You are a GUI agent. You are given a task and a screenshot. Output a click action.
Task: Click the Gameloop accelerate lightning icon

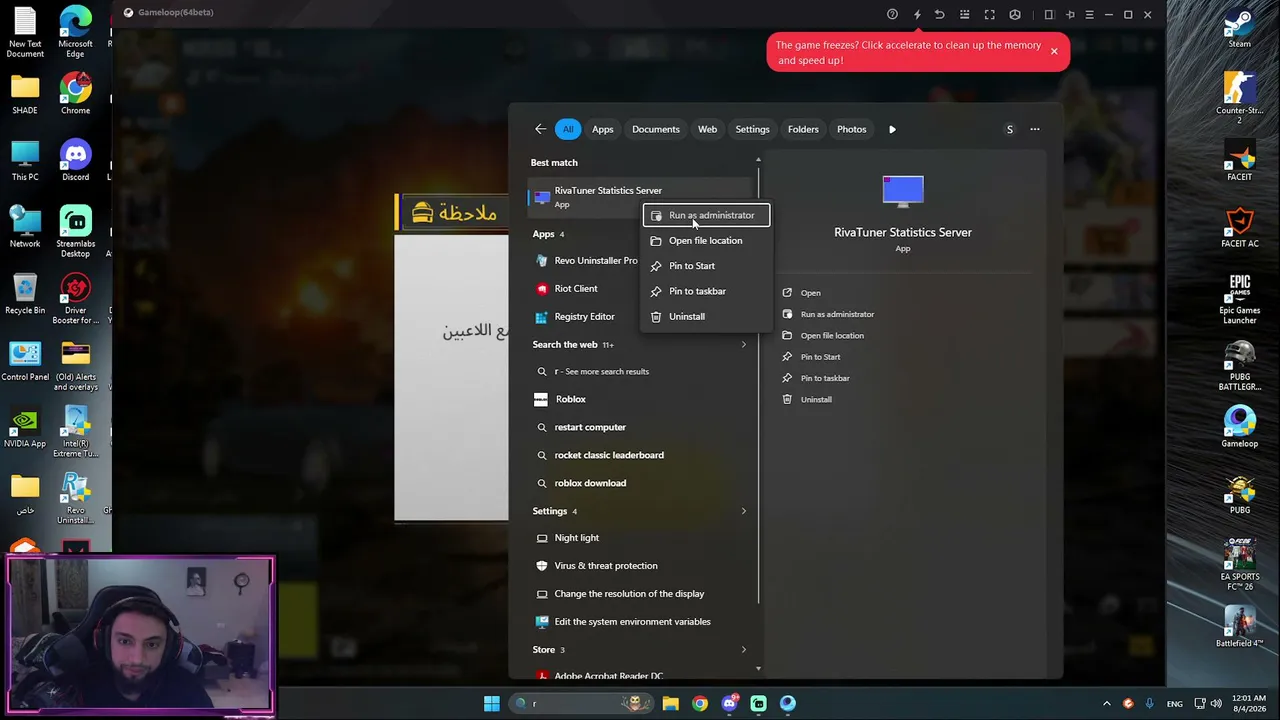click(916, 15)
